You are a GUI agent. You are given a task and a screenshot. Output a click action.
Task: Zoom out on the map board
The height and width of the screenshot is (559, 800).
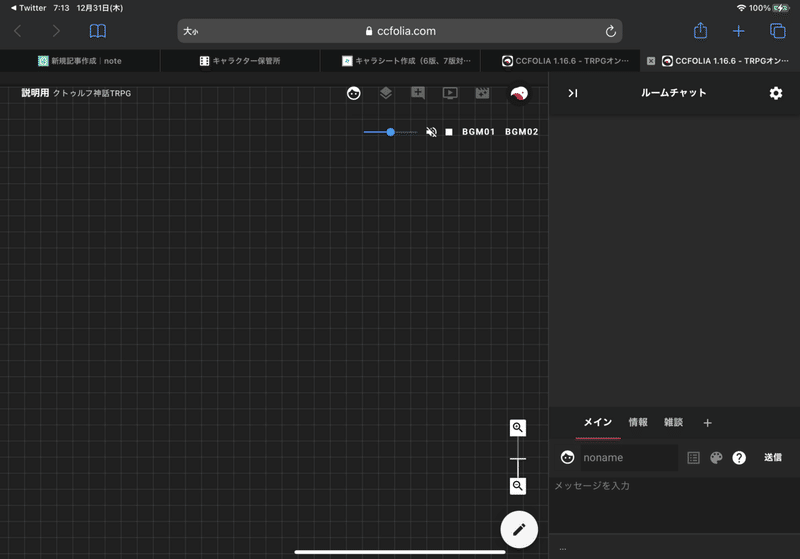pyautogui.click(x=518, y=486)
